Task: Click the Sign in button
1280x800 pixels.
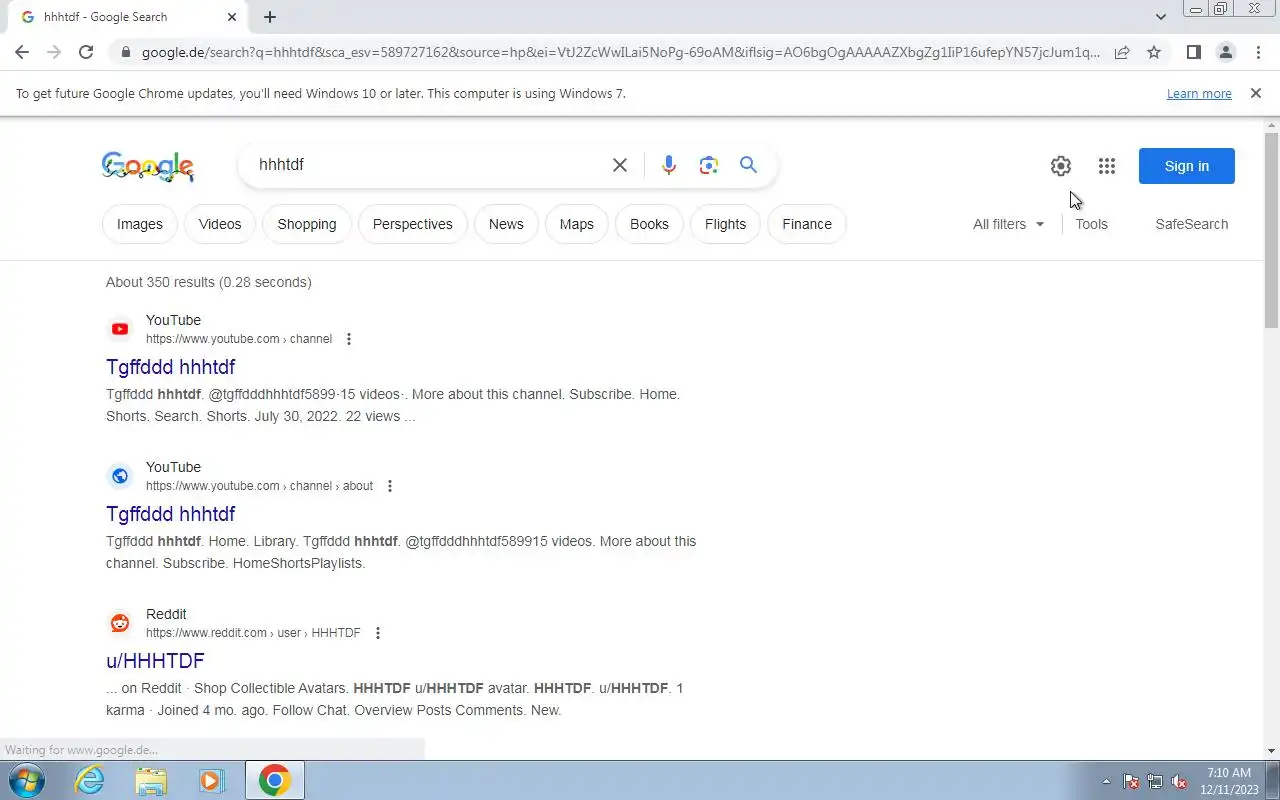Action: point(1187,166)
